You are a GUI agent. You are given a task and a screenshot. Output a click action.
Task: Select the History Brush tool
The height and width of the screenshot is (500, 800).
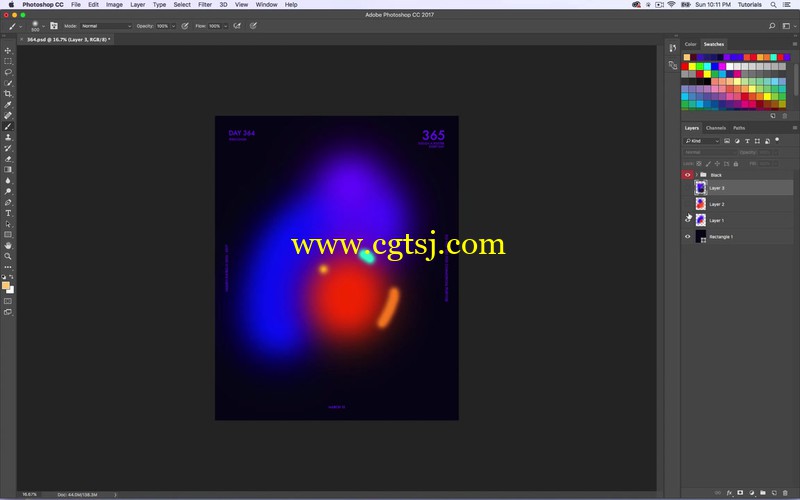(x=8, y=148)
